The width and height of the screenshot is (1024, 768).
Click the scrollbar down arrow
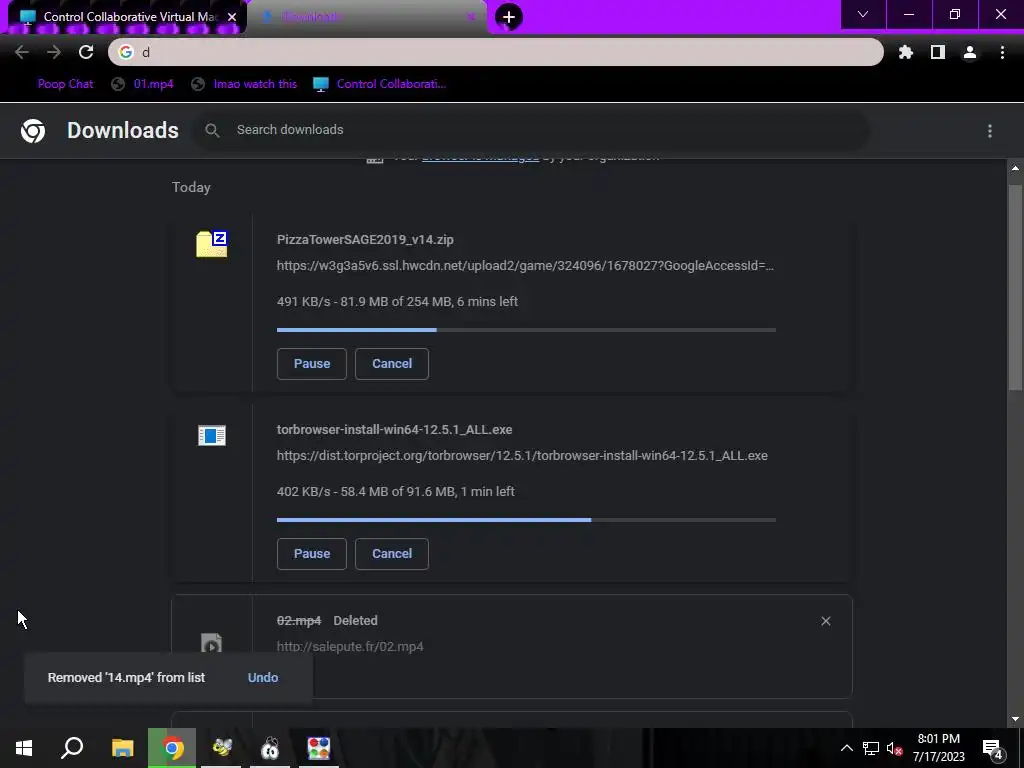[1015, 720]
